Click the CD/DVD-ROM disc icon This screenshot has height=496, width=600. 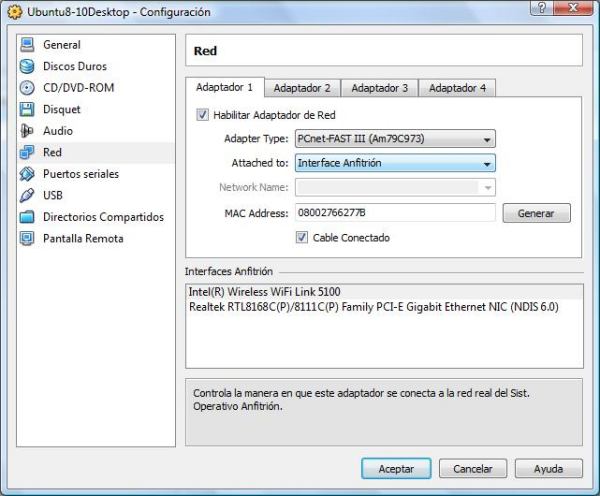pos(28,88)
